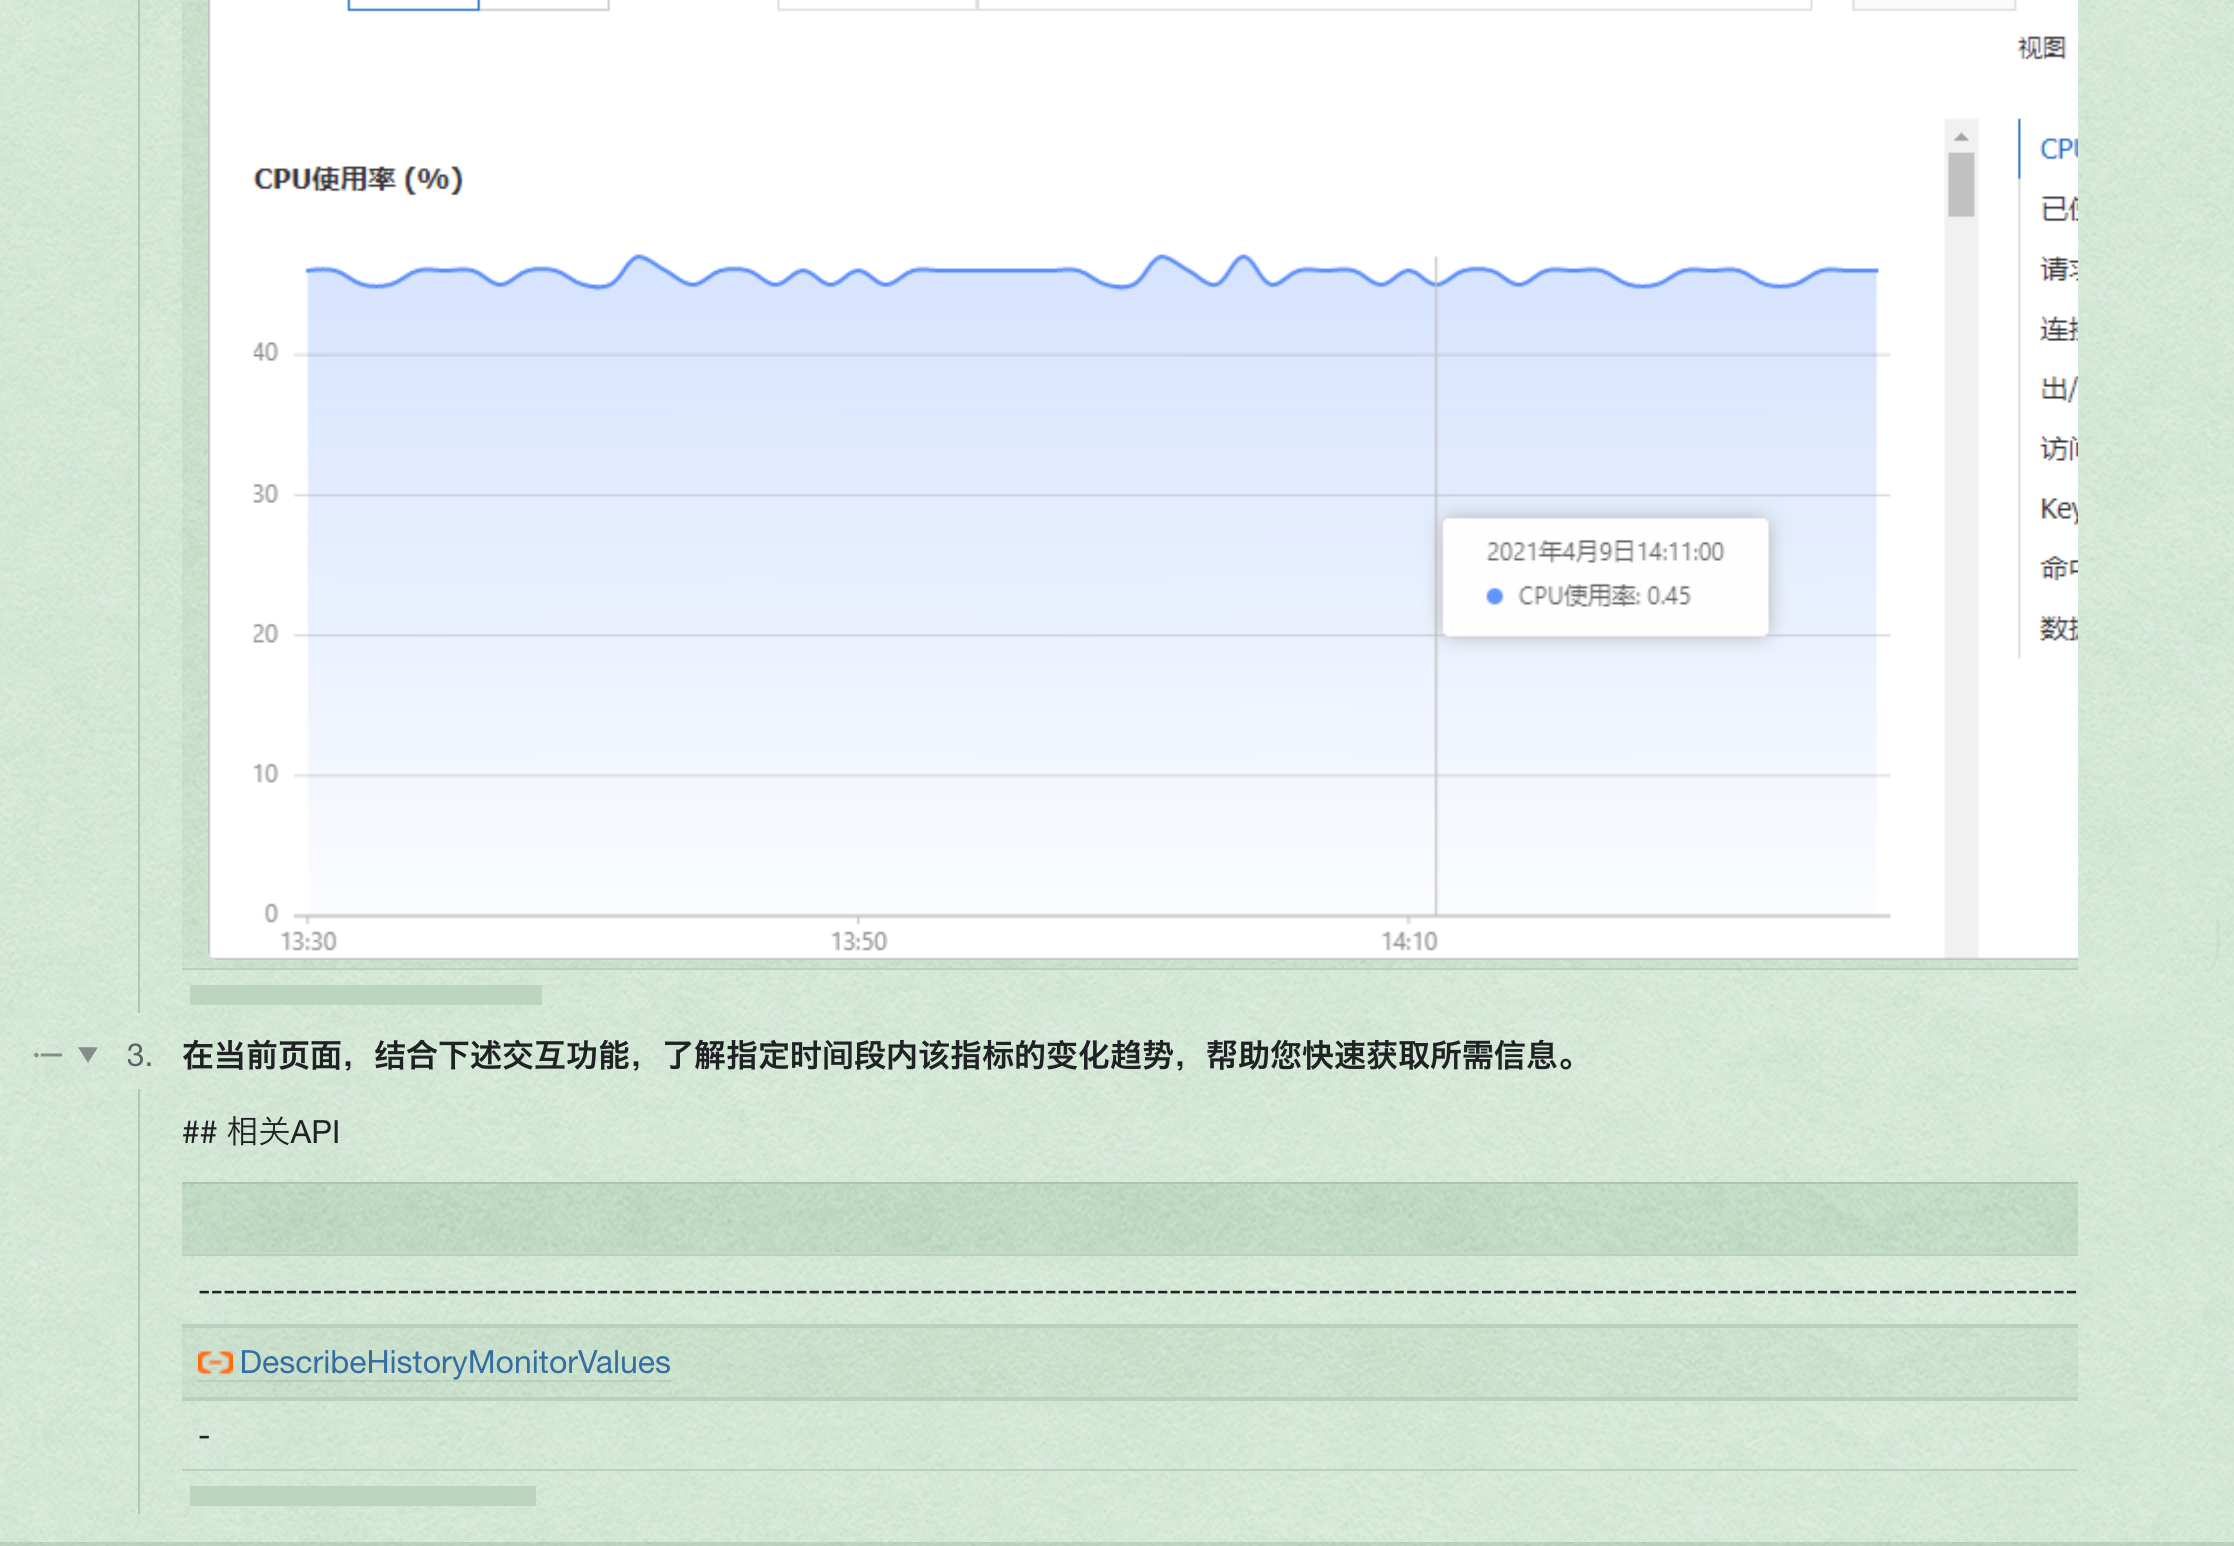
Task: Click the CPU使用率 (%) chart title
Action: point(358,179)
